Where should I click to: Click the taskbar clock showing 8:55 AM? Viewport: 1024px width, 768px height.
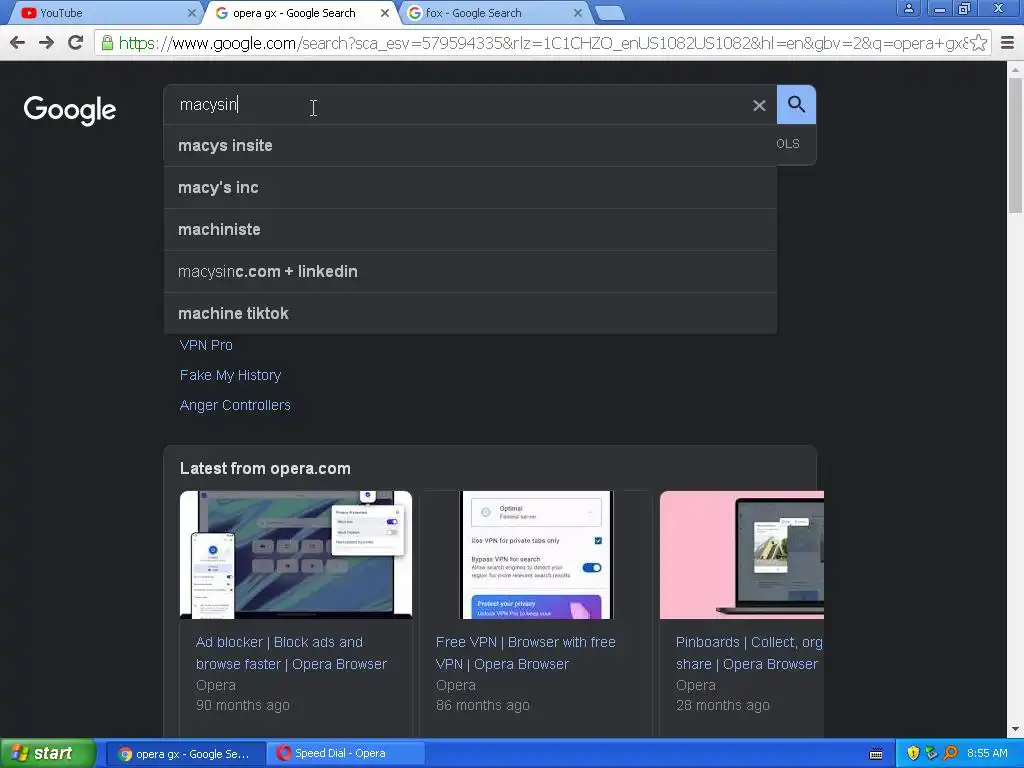tap(987, 754)
